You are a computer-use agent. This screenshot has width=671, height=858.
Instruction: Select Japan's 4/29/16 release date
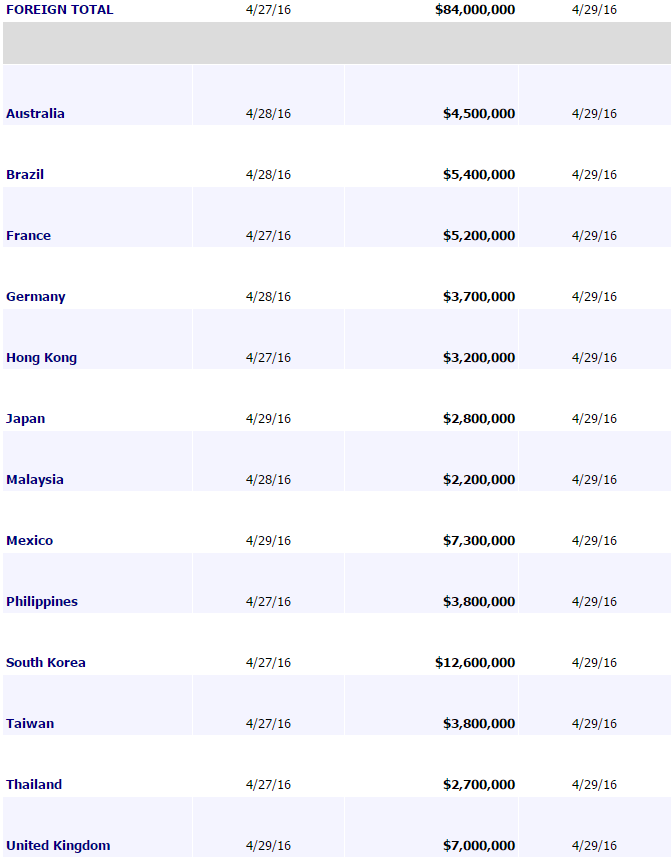tap(268, 419)
